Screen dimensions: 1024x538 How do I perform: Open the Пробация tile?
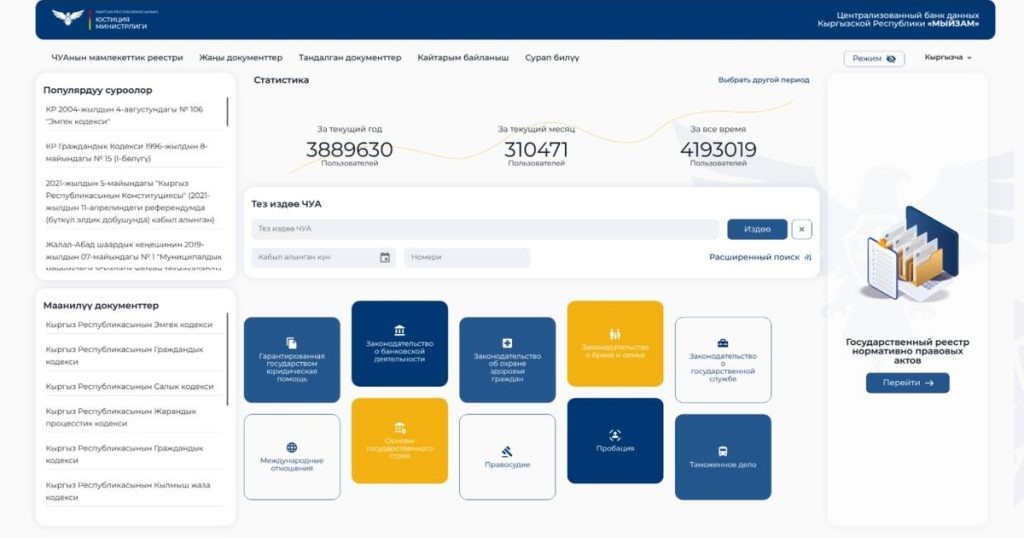coord(615,441)
